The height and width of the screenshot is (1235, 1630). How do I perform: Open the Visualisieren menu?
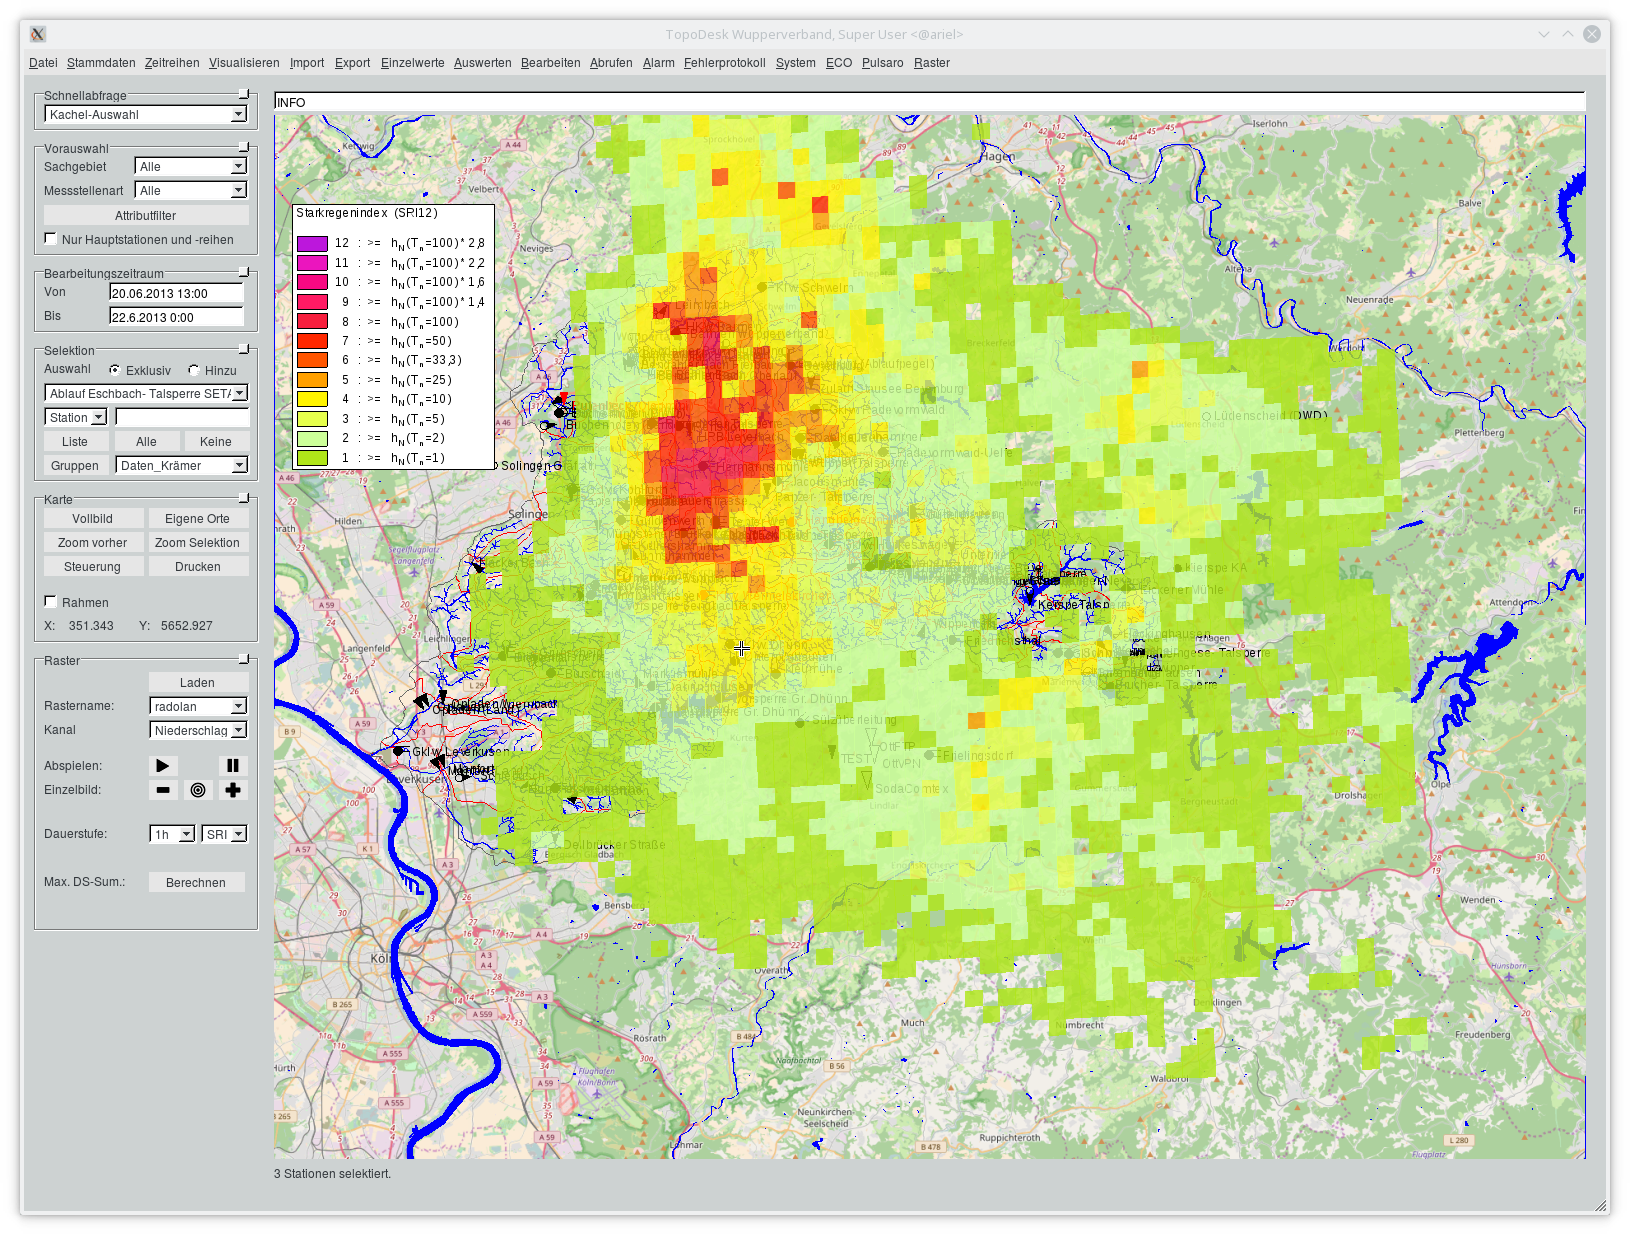(244, 63)
